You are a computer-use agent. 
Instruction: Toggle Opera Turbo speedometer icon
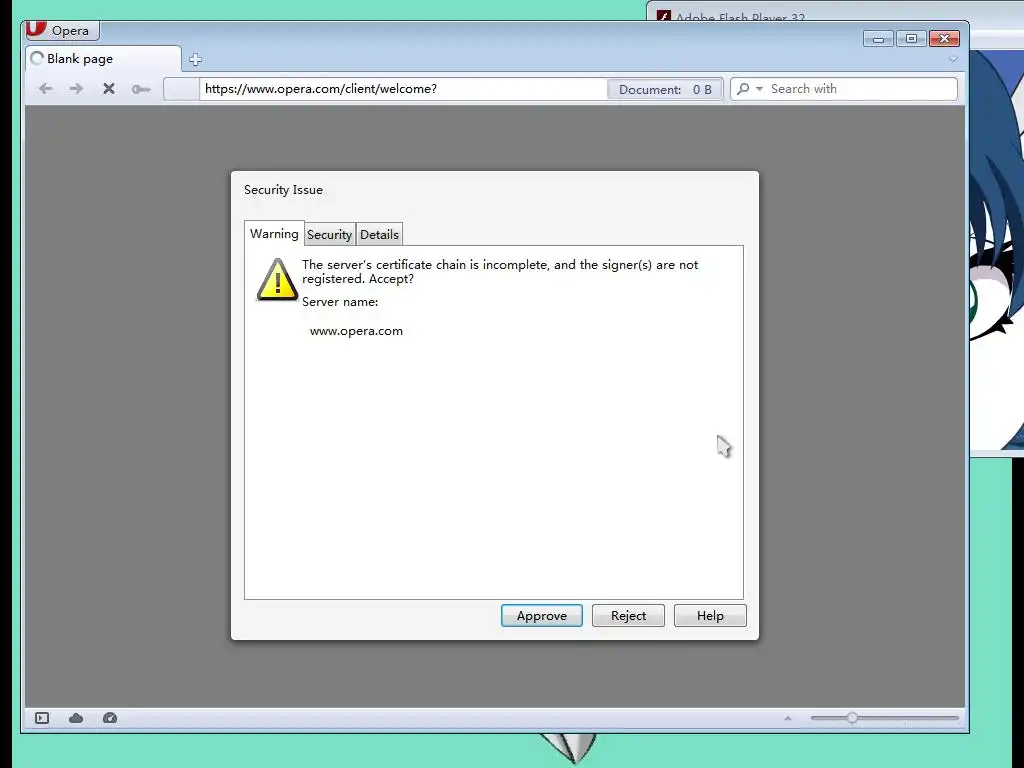(x=110, y=718)
